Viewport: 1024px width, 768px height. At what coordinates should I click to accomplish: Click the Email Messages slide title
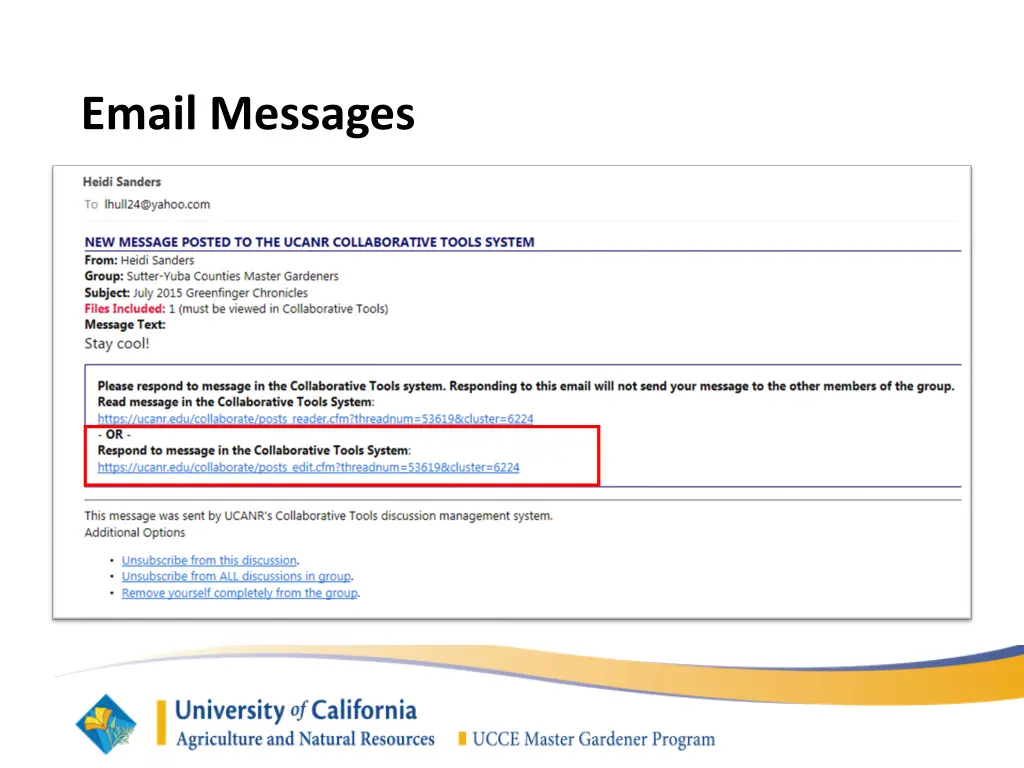[x=248, y=114]
